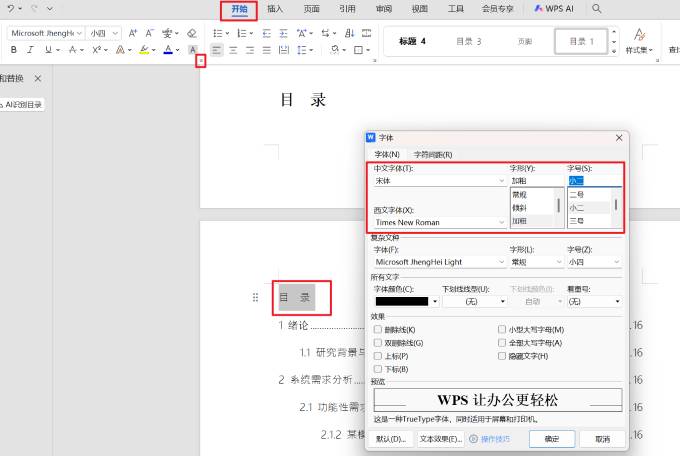
Task: Apply the blue font color button
Action: (x=168, y=50)
